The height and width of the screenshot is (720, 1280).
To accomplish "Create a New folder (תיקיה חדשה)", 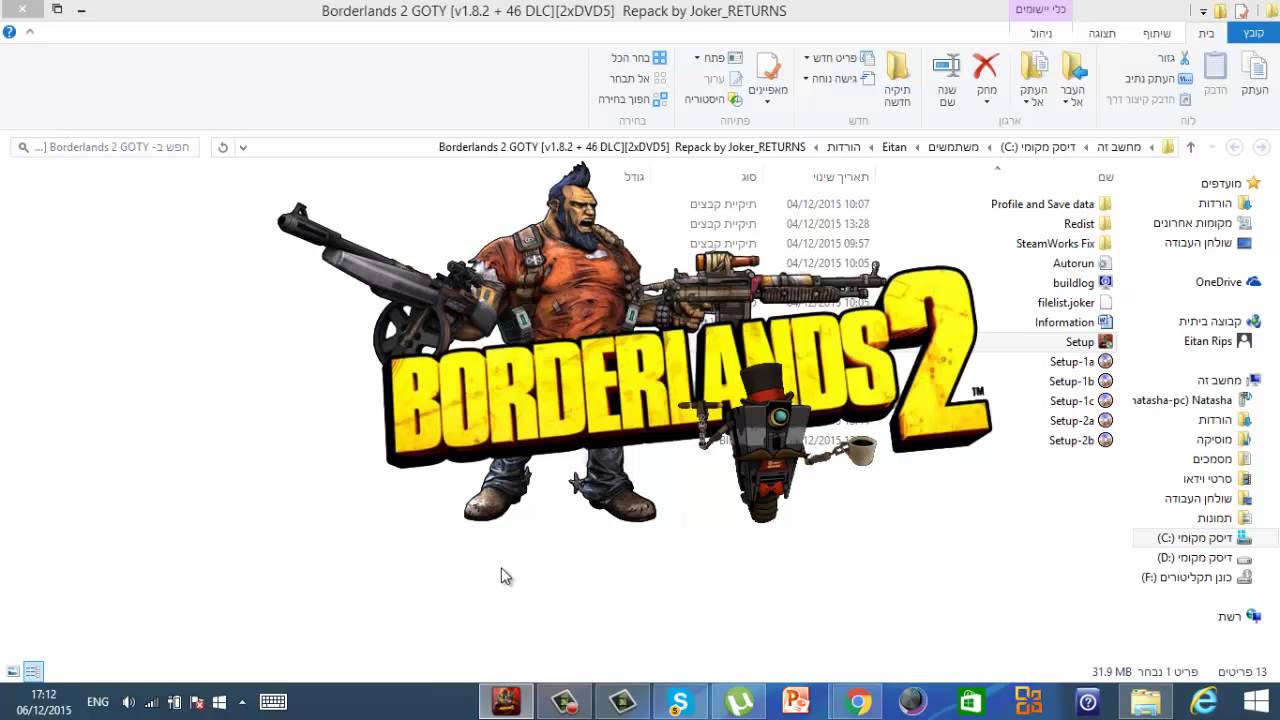I will coord(897,79).
